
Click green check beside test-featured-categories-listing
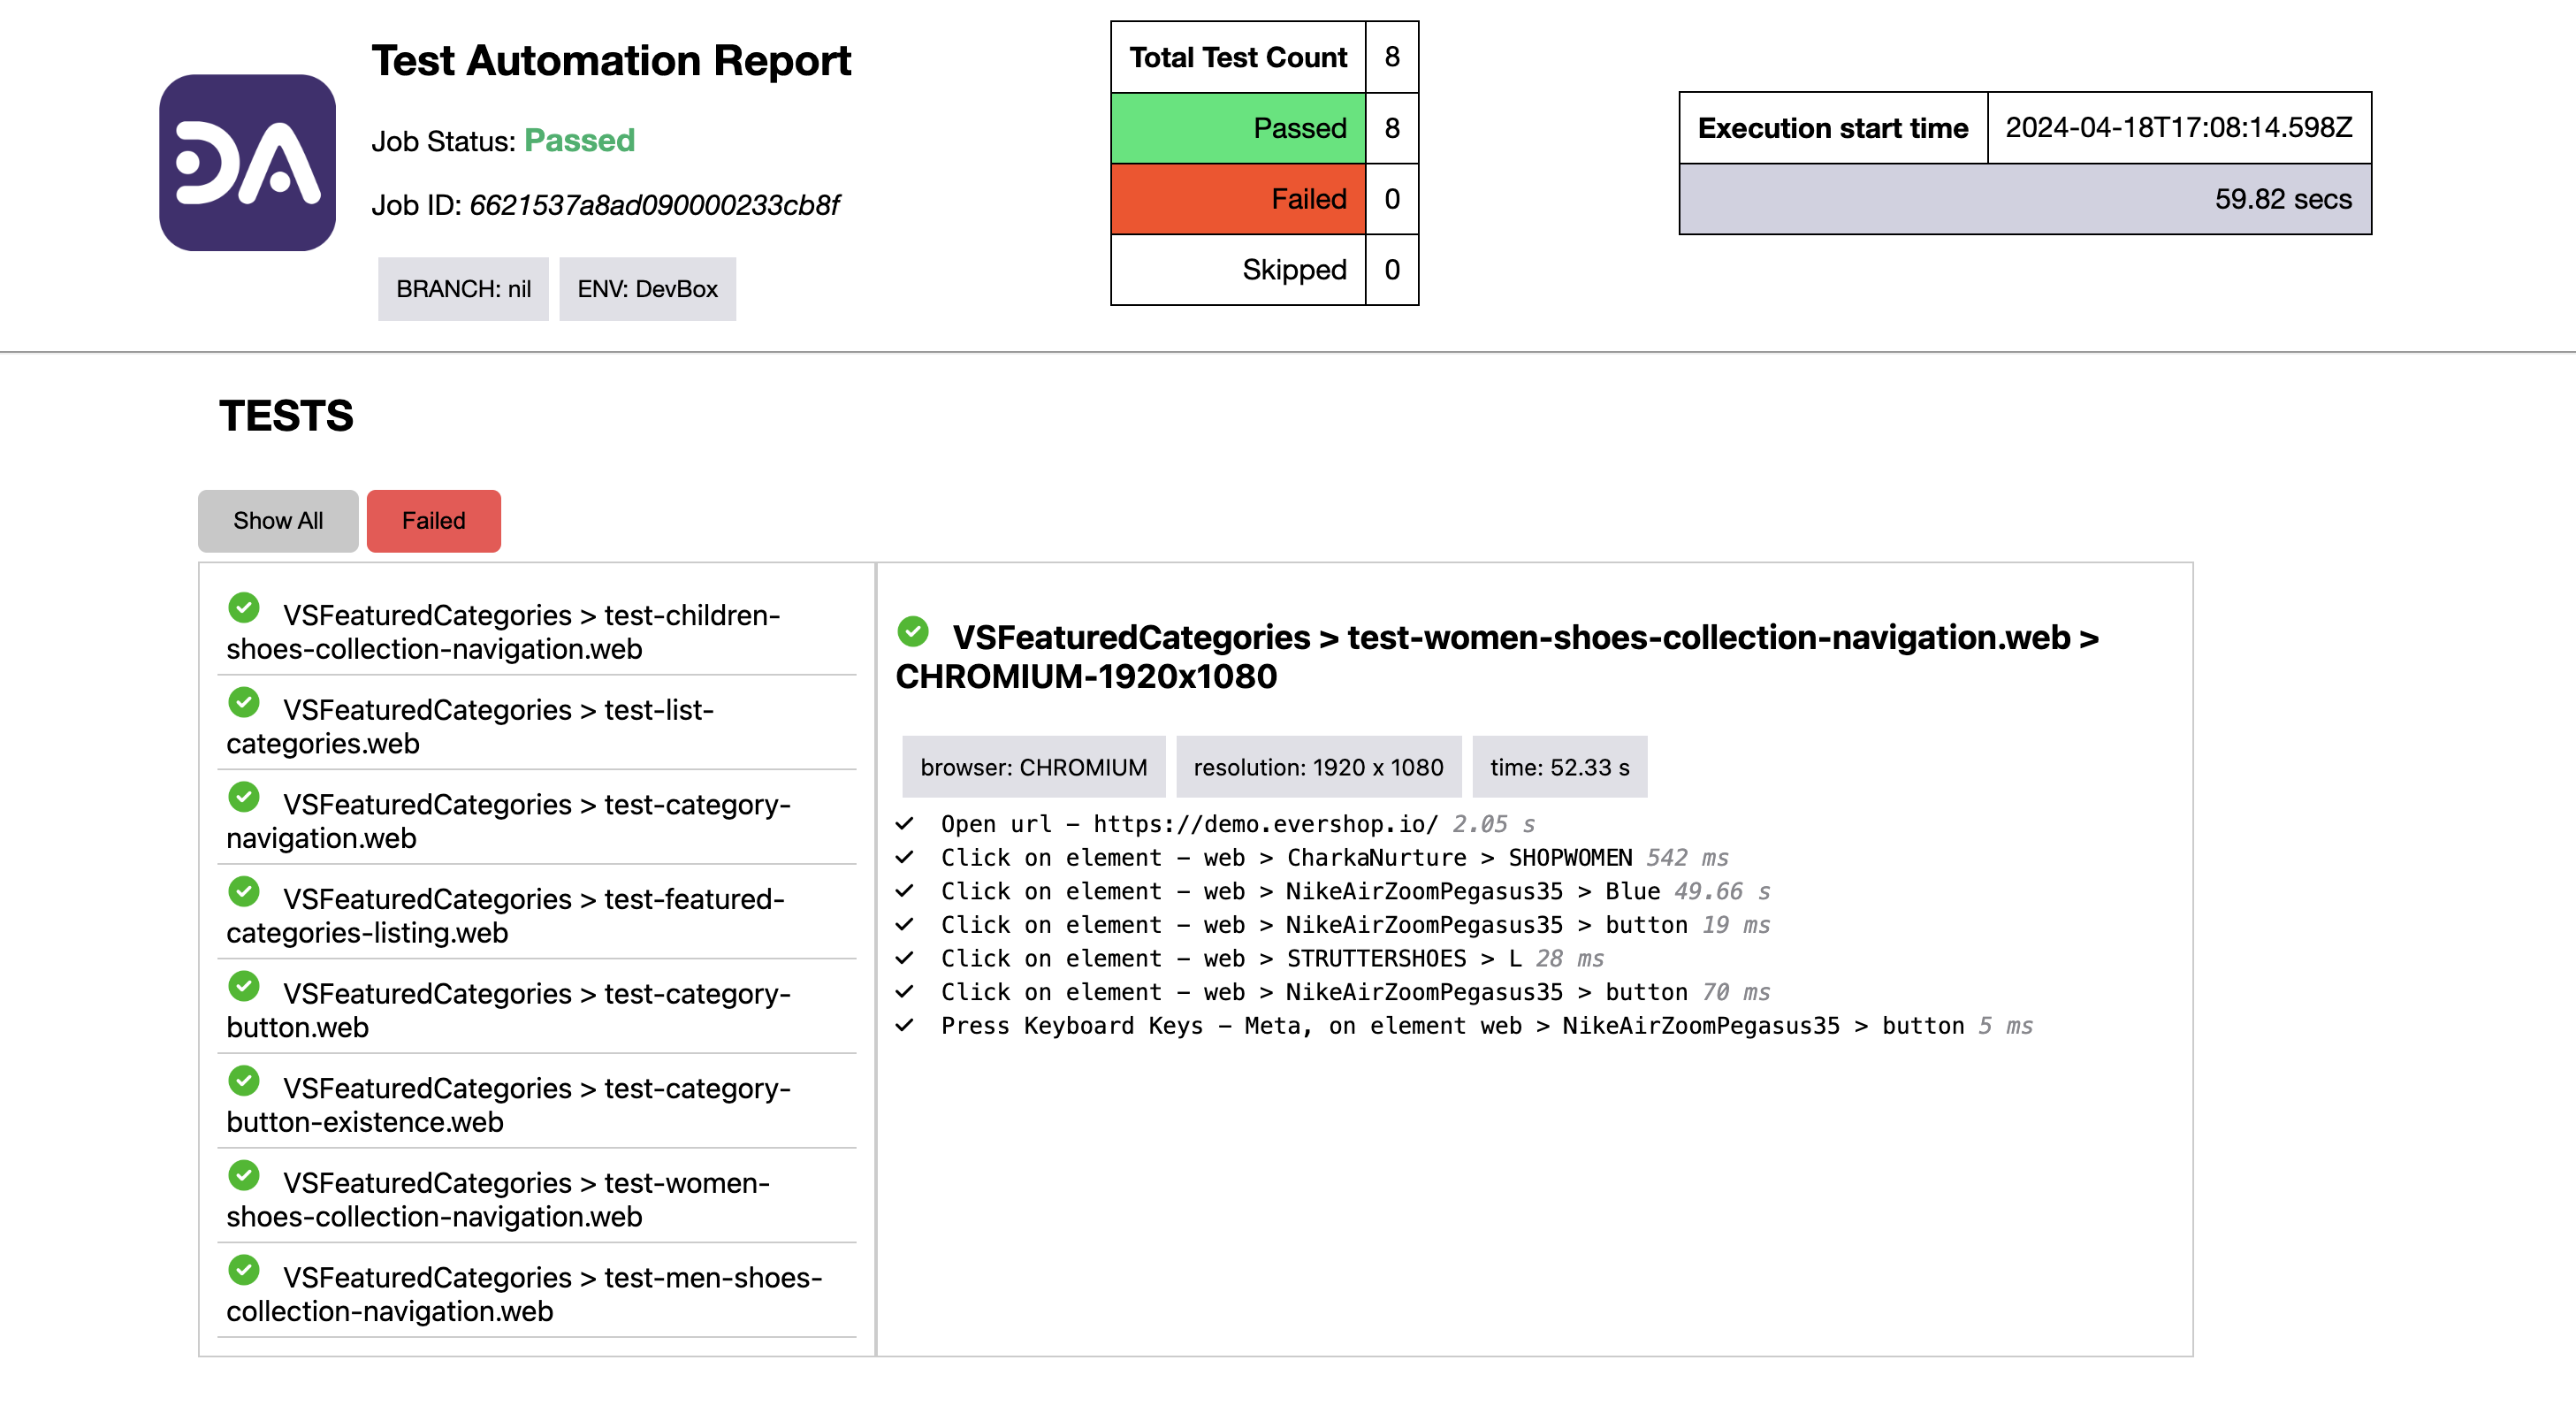(243, 892)
